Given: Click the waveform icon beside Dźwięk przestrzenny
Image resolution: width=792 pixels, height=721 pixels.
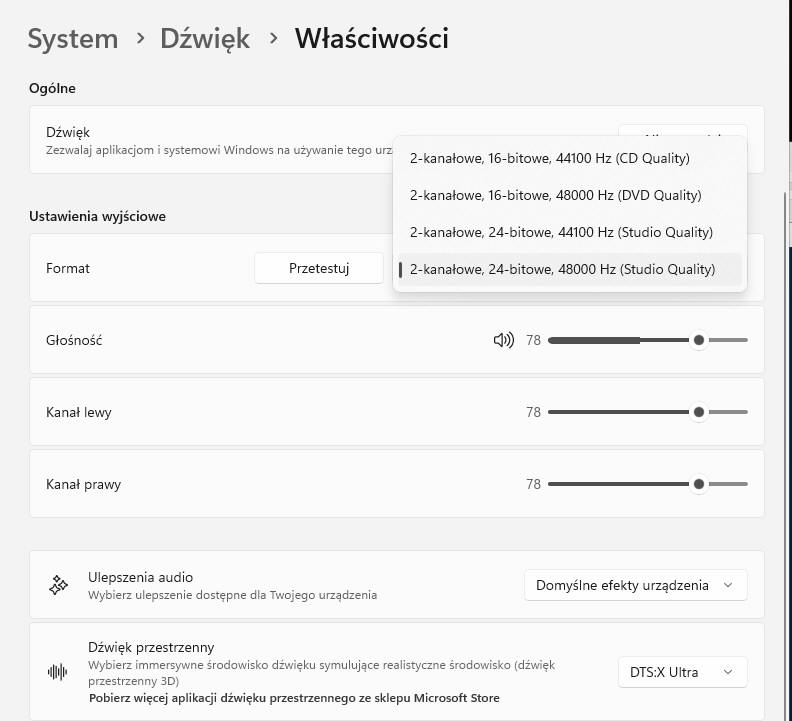Looking at the screenshot, I should 58,672.
